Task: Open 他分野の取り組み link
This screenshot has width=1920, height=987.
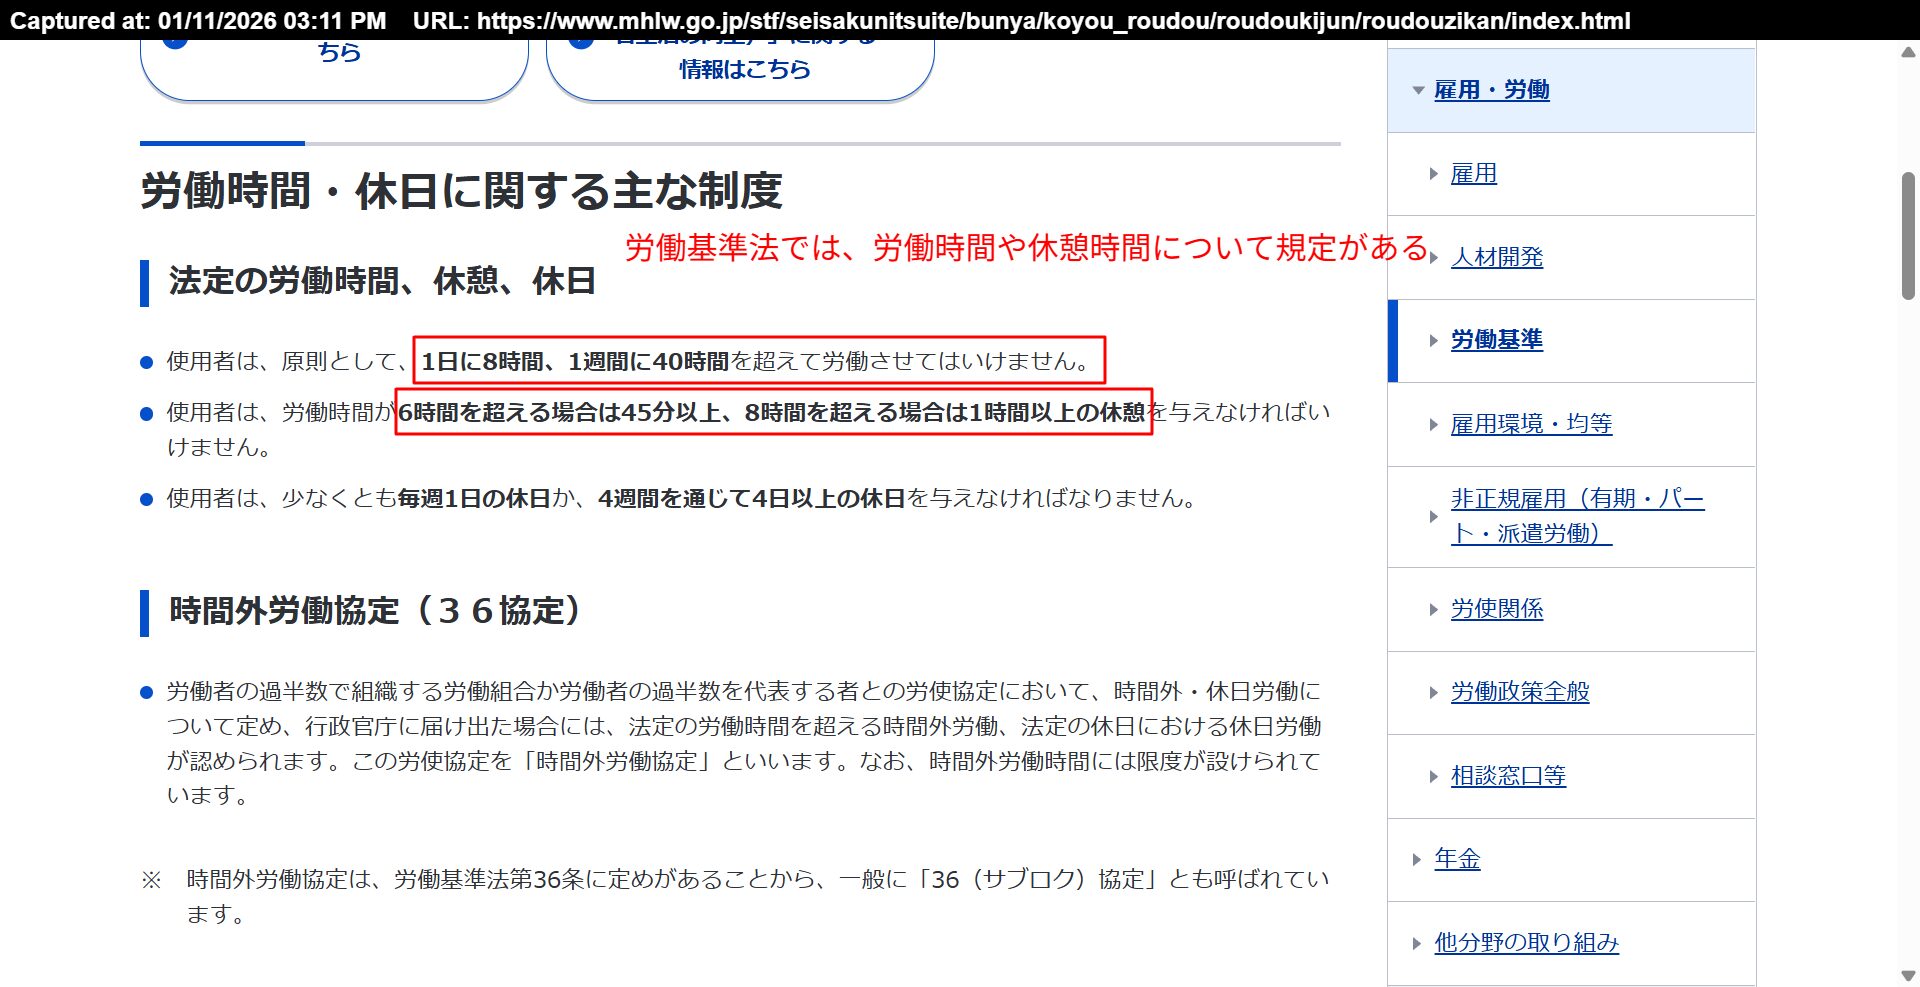Action: point(1526,943)
